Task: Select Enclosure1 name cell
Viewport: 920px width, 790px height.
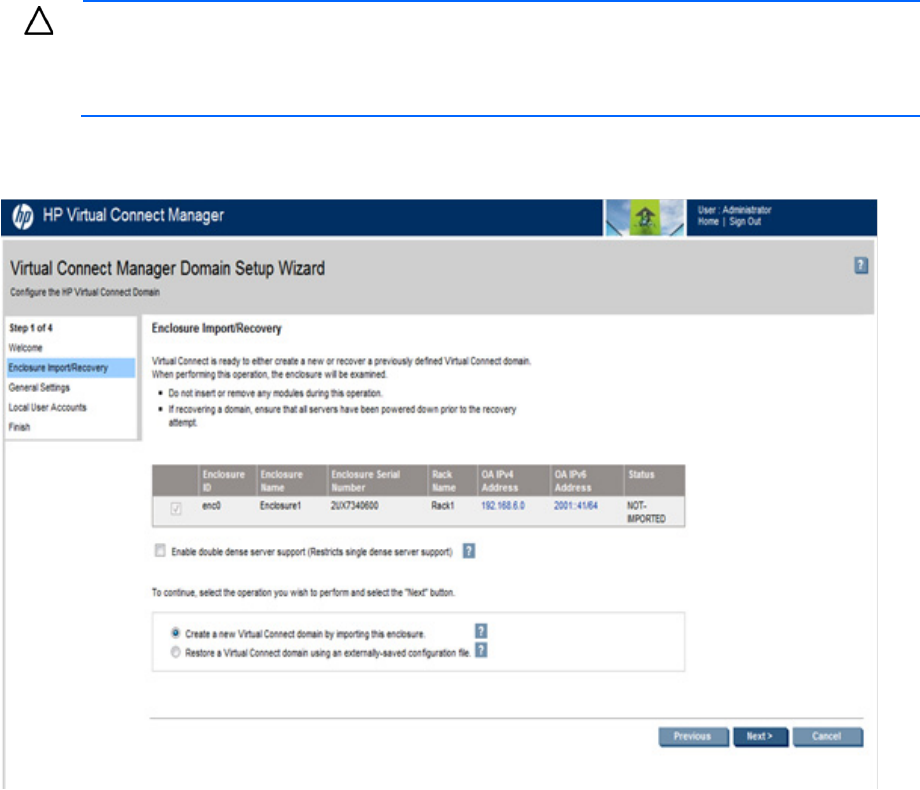Action: coord(280,505)
